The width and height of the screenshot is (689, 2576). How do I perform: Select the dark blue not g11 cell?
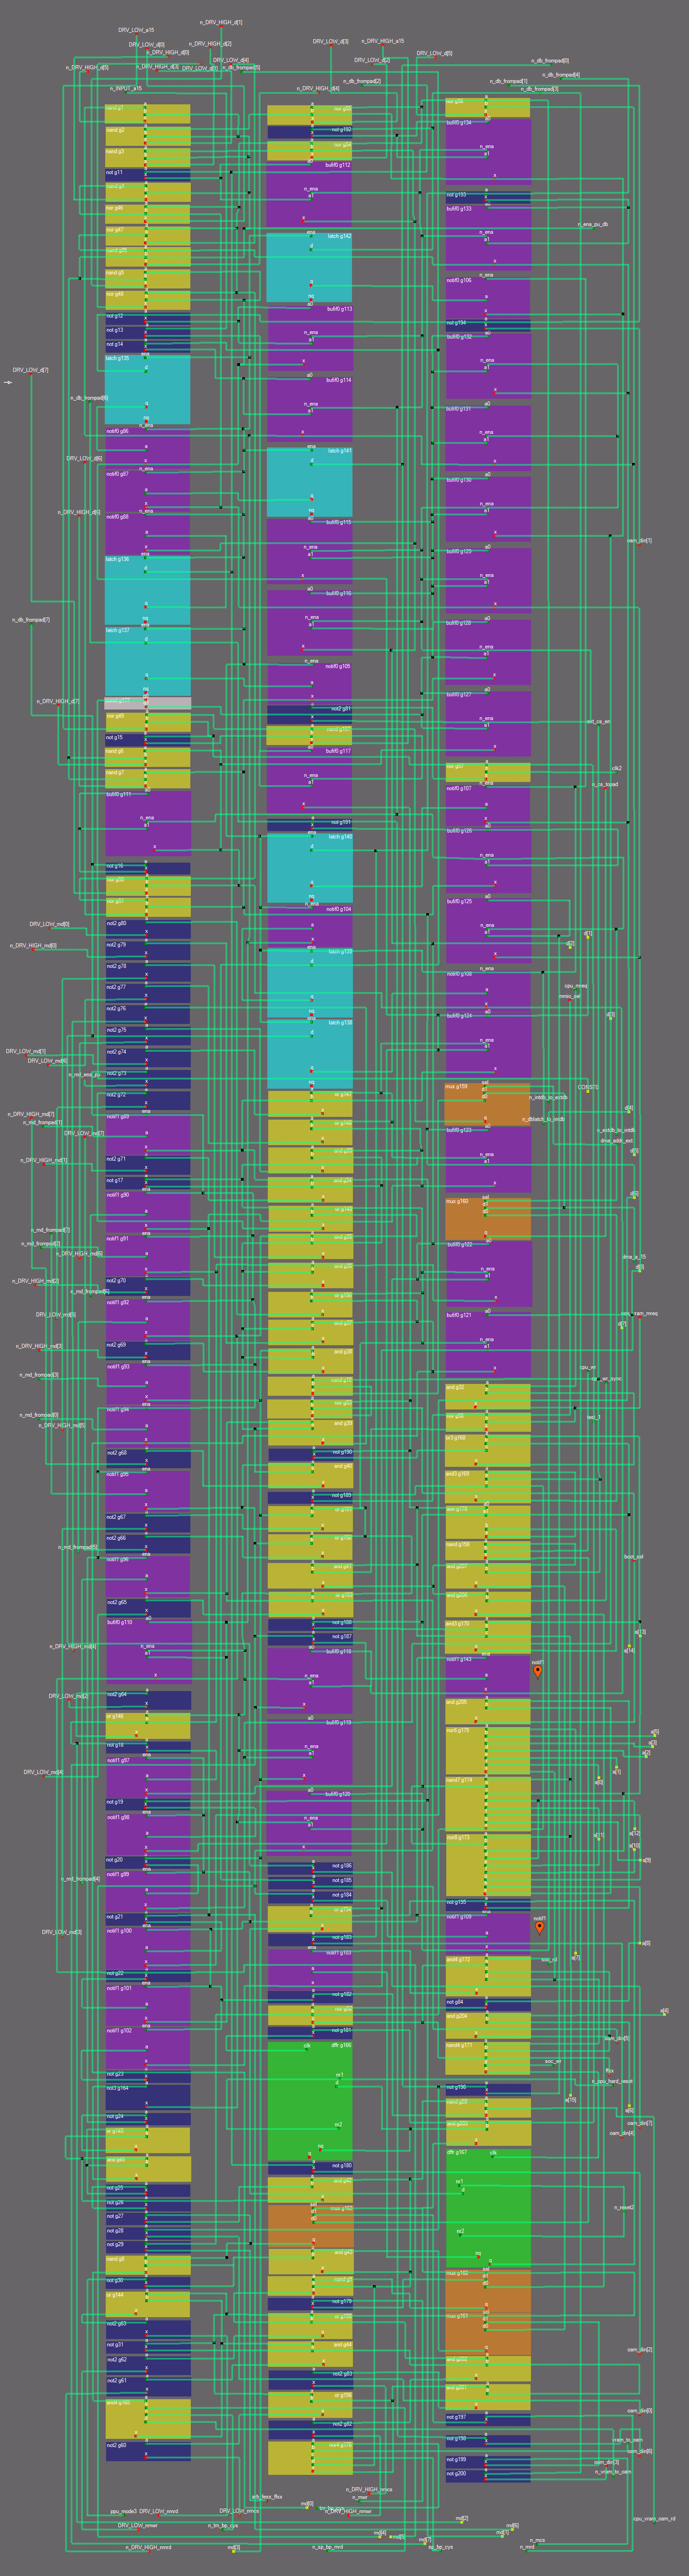point(147,174)
